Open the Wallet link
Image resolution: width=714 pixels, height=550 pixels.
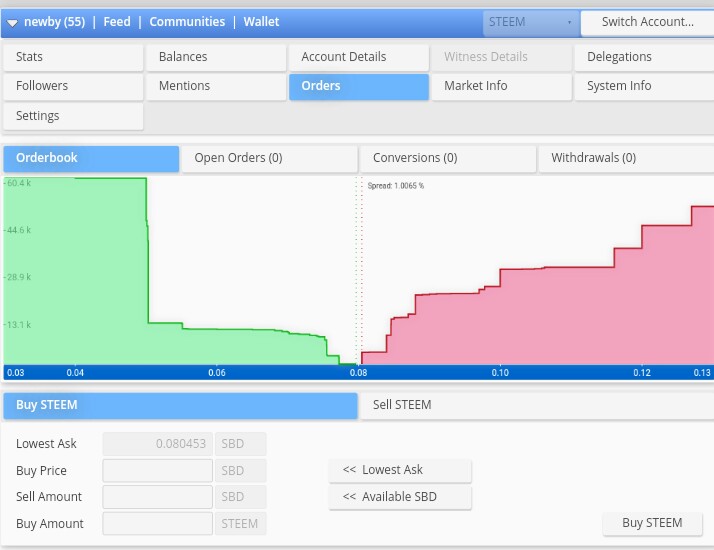pyautogui.click(x=261, y=22)
